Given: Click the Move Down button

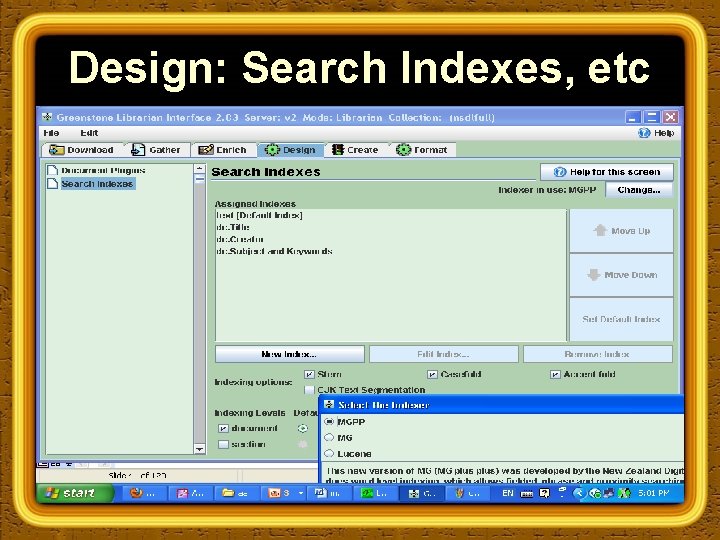Looking at the screenshot, I should [x=621, y=275].
